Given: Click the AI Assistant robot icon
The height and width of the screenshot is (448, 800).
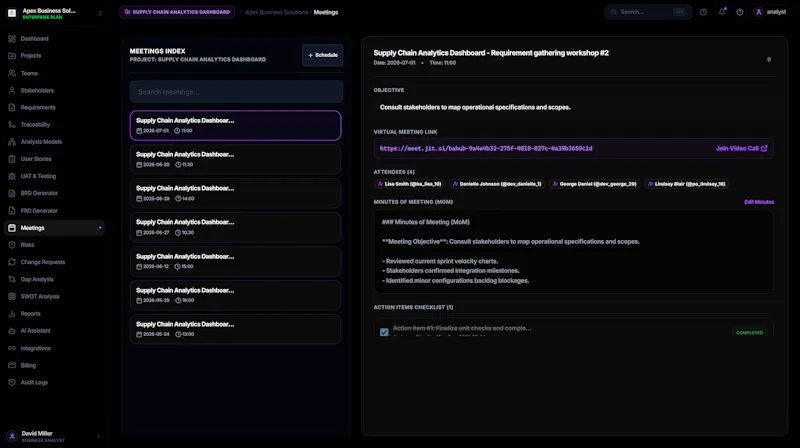Looking at the screenshot, I should (12, 331).
